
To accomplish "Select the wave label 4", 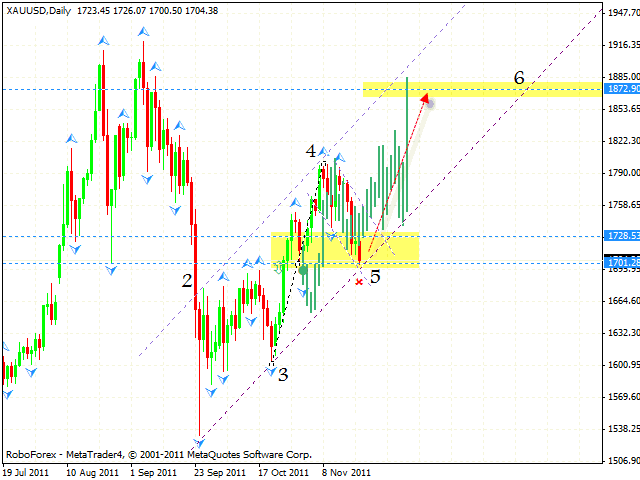I will tap(311, 151).
